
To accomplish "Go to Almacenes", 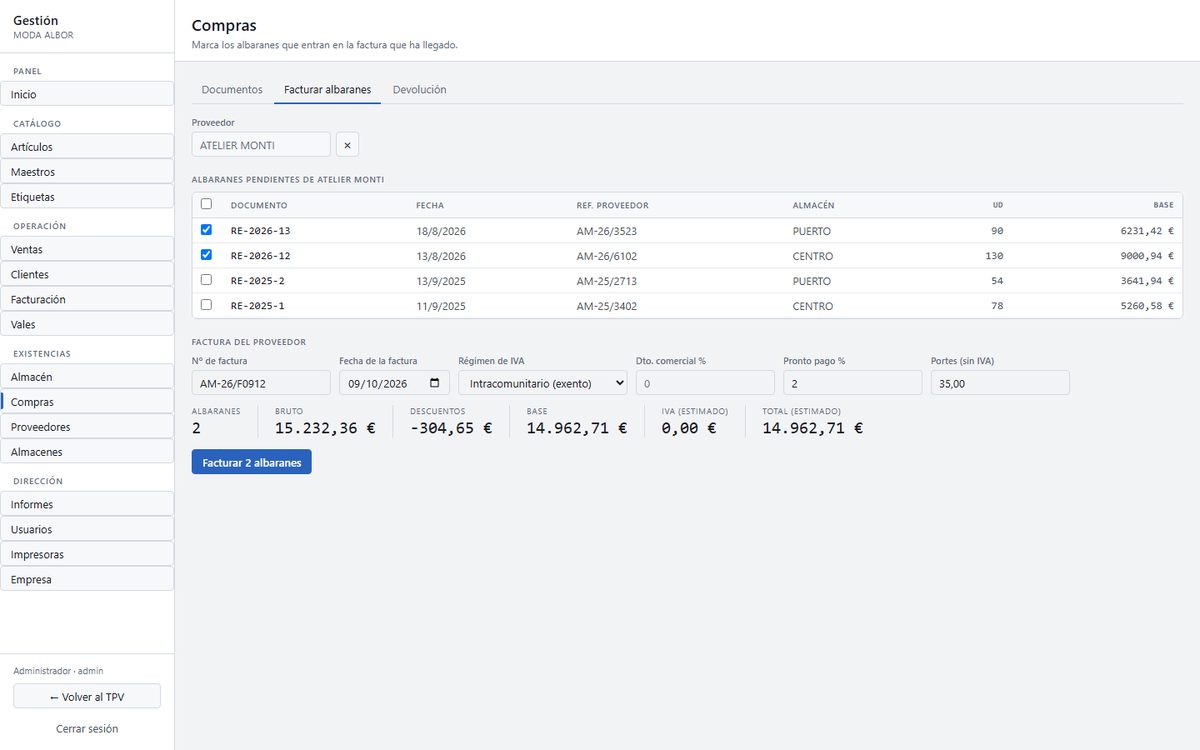I will 87,452.
